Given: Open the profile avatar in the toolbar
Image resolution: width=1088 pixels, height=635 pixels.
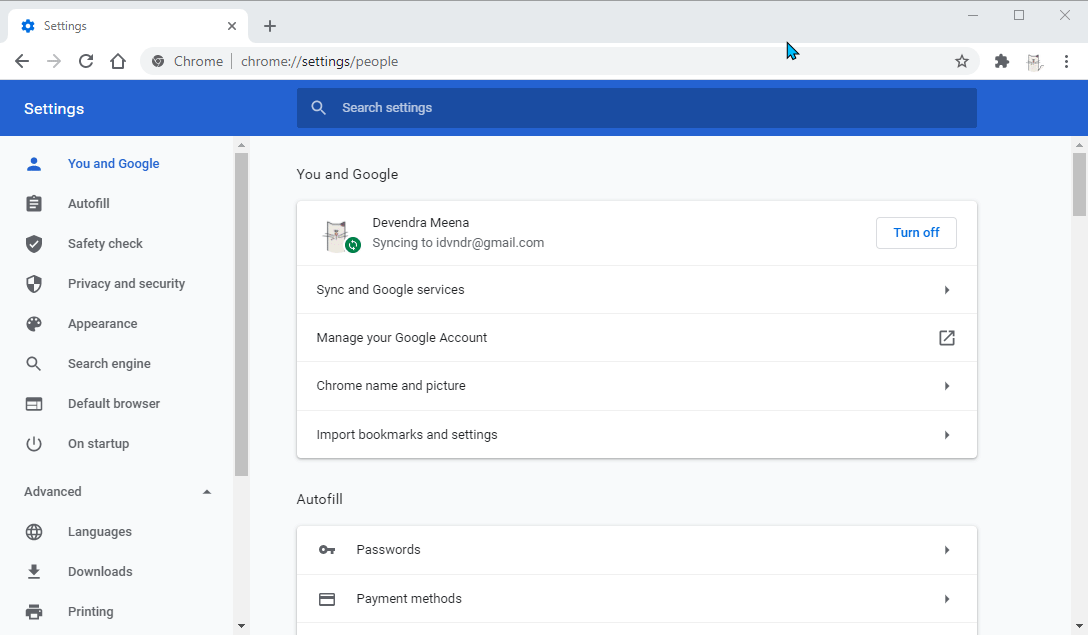Looking at the screenshot, I should 1035,62.
